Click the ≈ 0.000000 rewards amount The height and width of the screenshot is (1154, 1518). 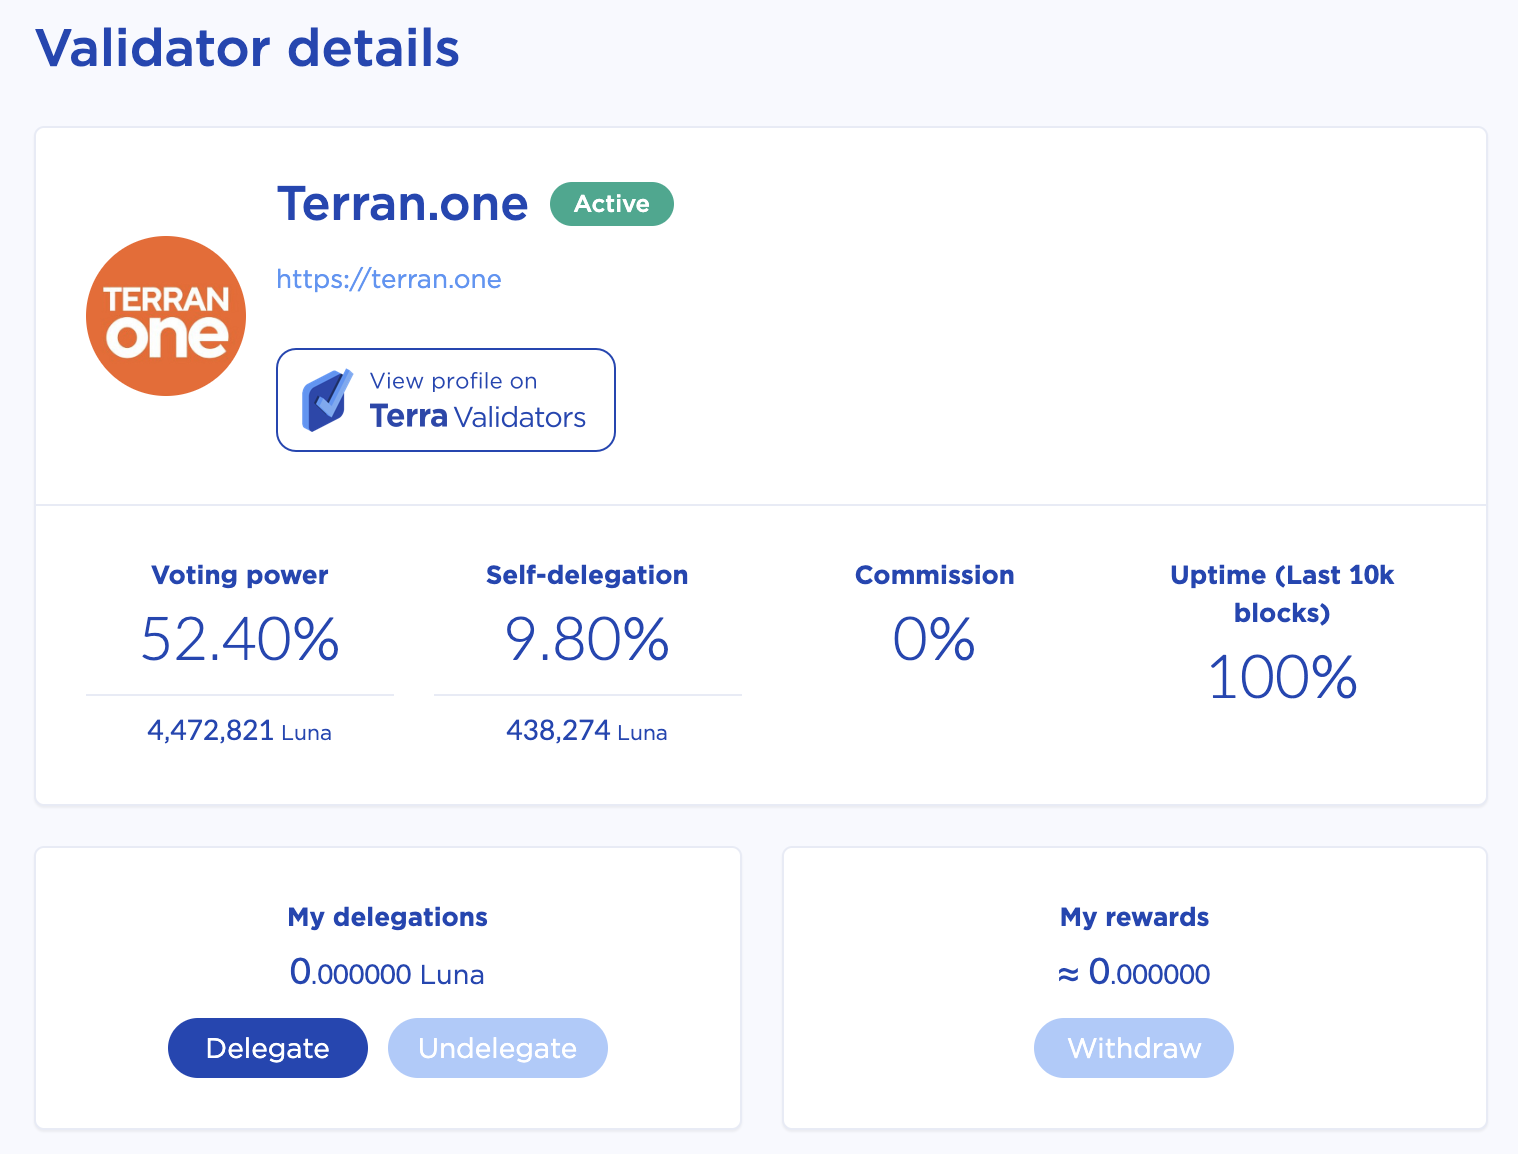1134,972
